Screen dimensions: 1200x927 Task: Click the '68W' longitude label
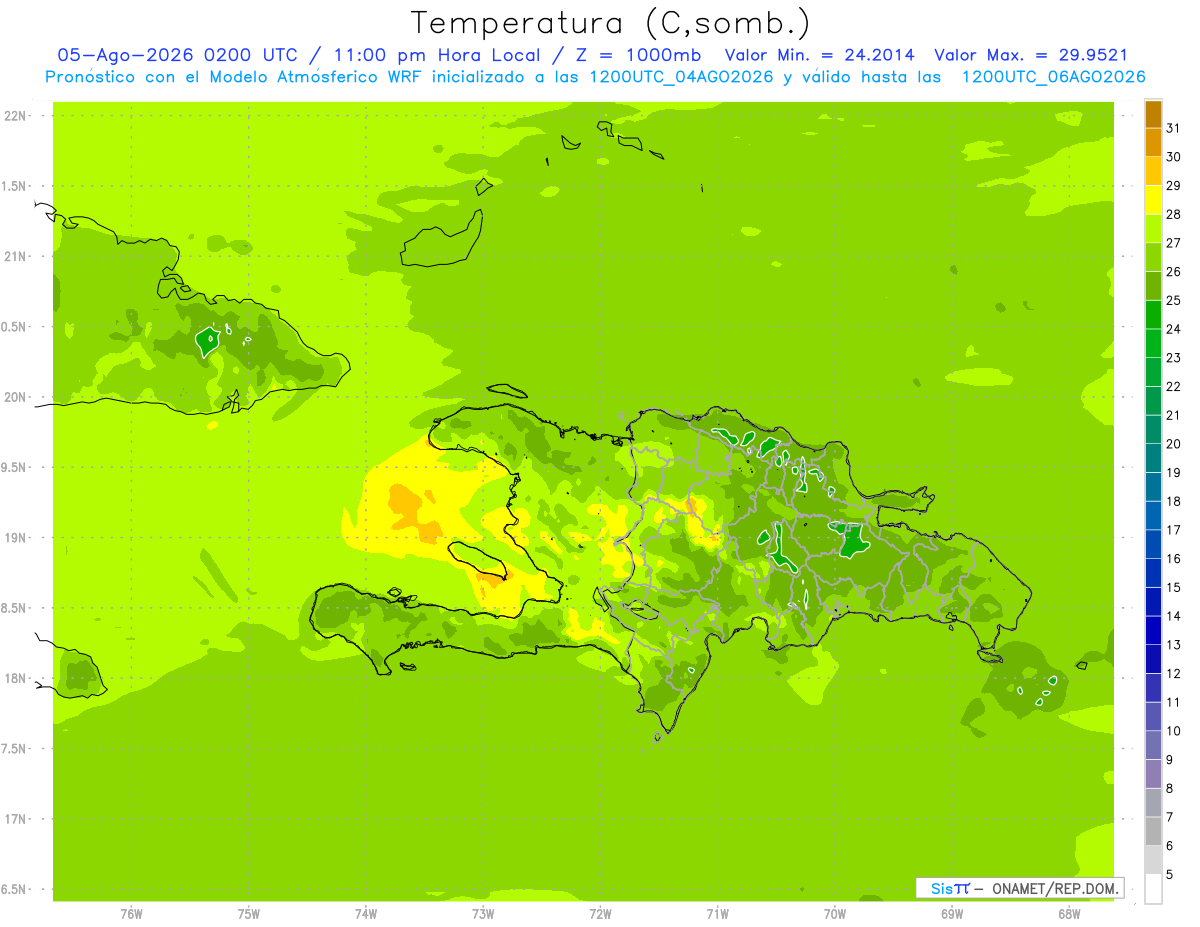[1069, 914]
